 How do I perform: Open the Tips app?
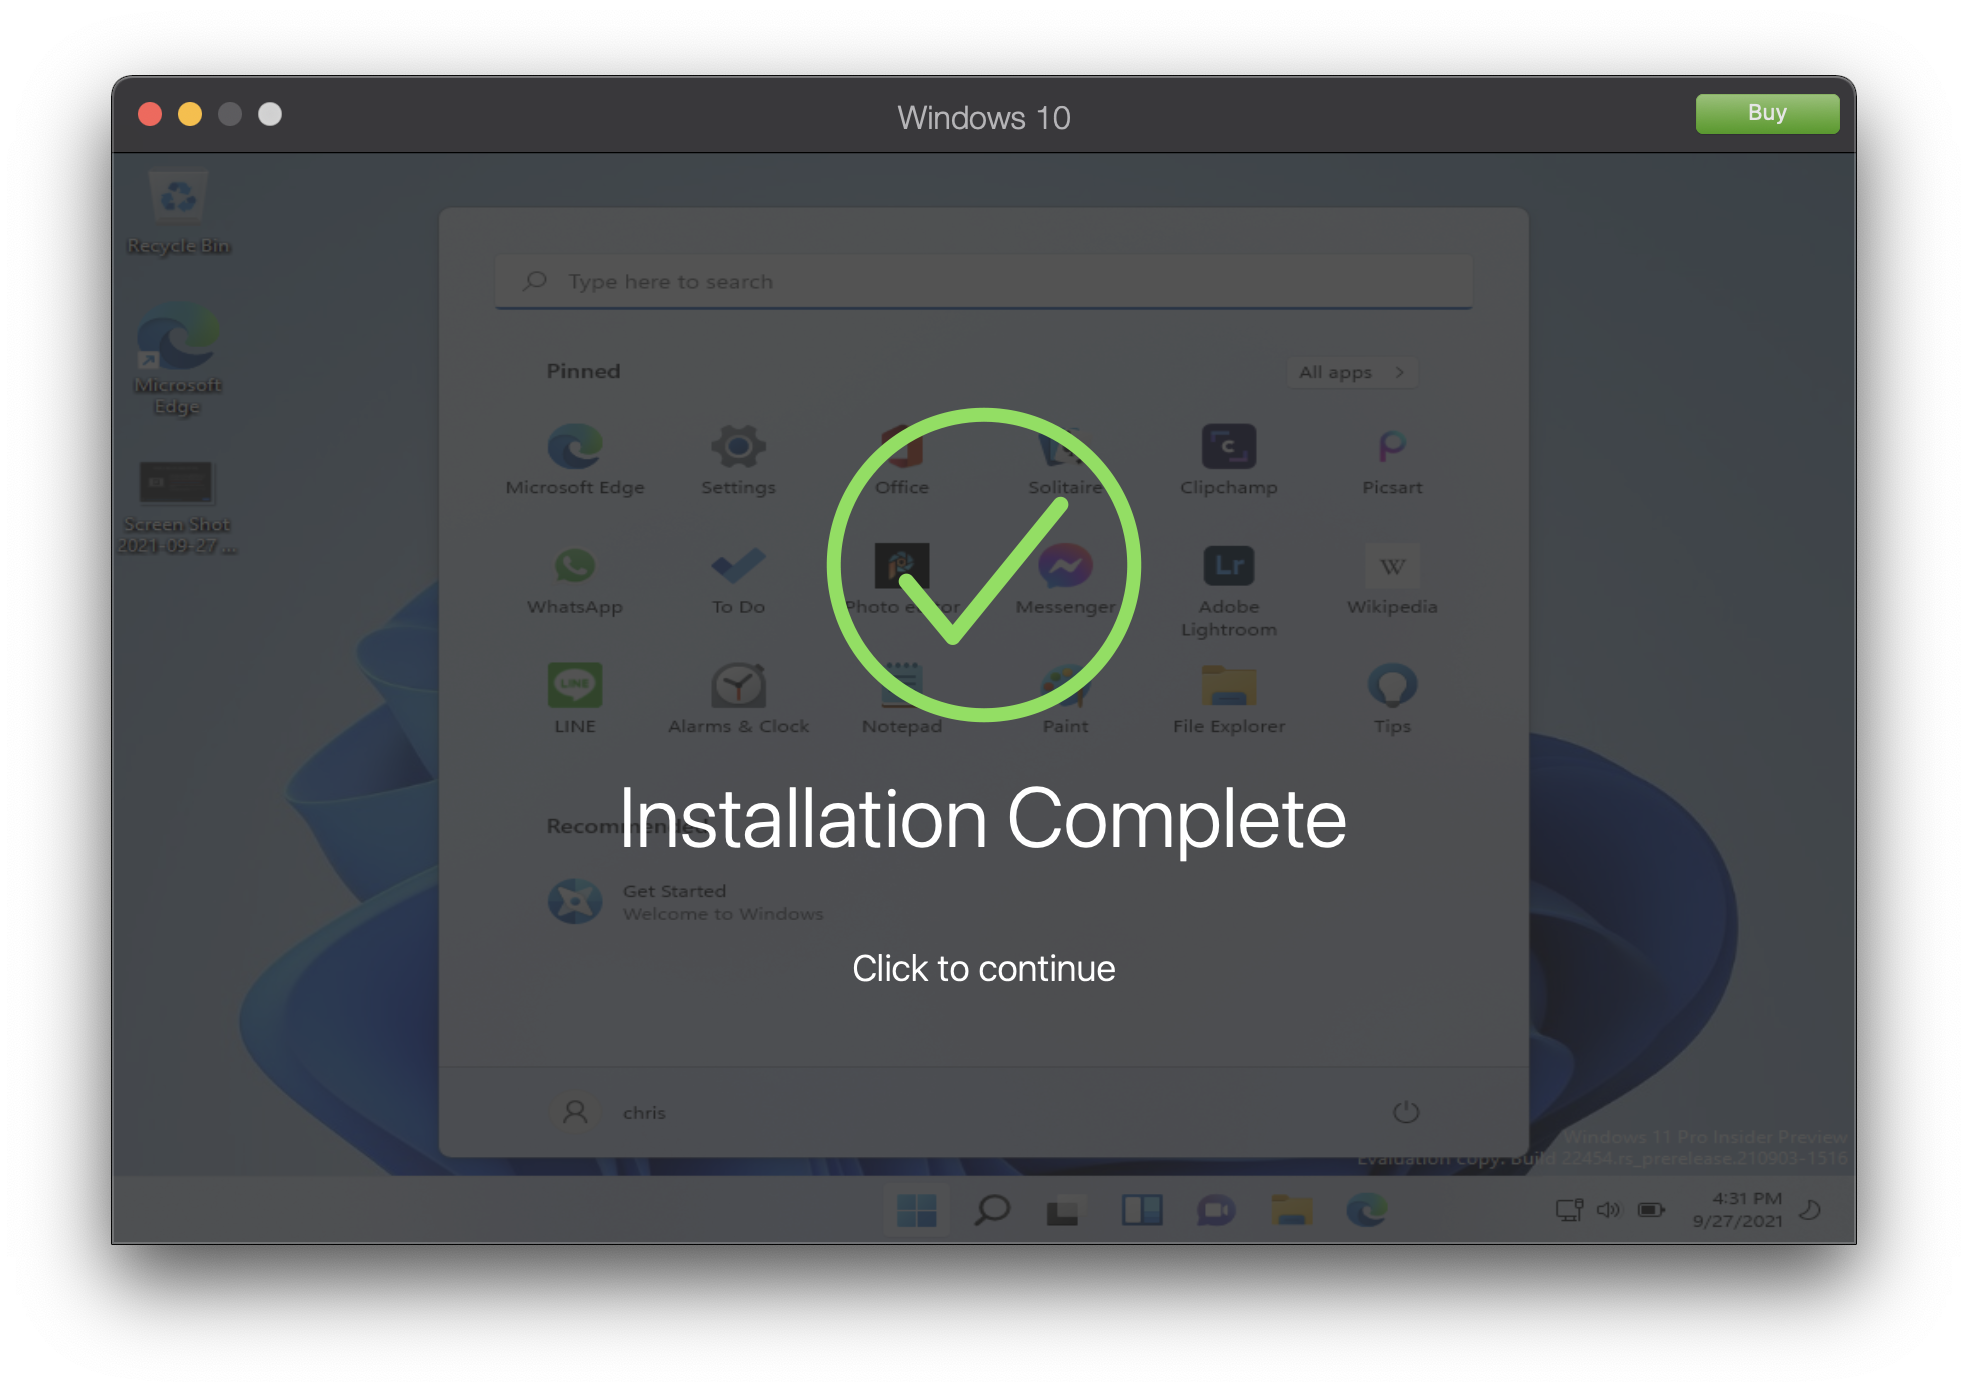click(1392, 699)
